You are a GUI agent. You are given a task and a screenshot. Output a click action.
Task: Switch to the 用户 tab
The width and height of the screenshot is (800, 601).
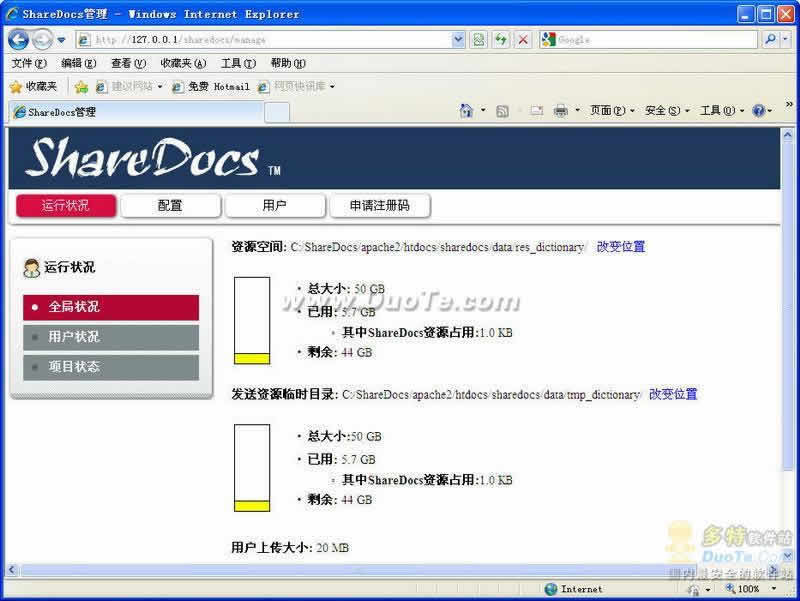click(274, 206)
